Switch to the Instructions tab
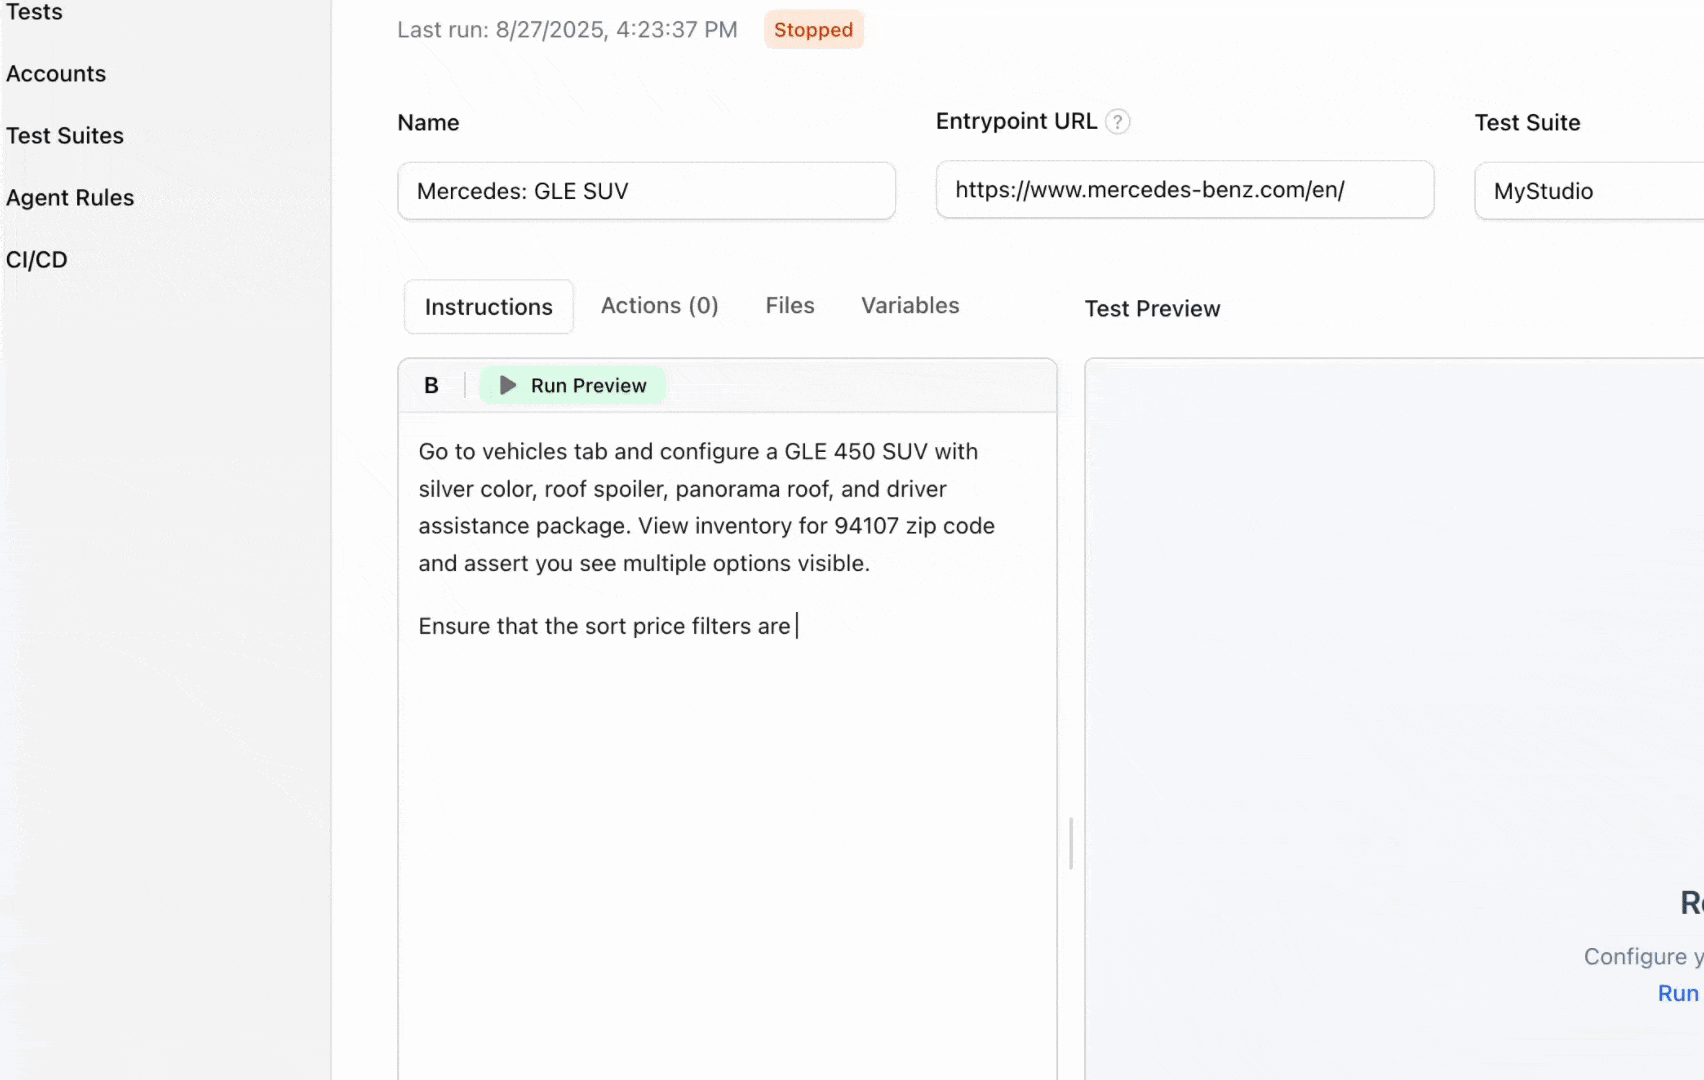 click(x=488, y=307)
